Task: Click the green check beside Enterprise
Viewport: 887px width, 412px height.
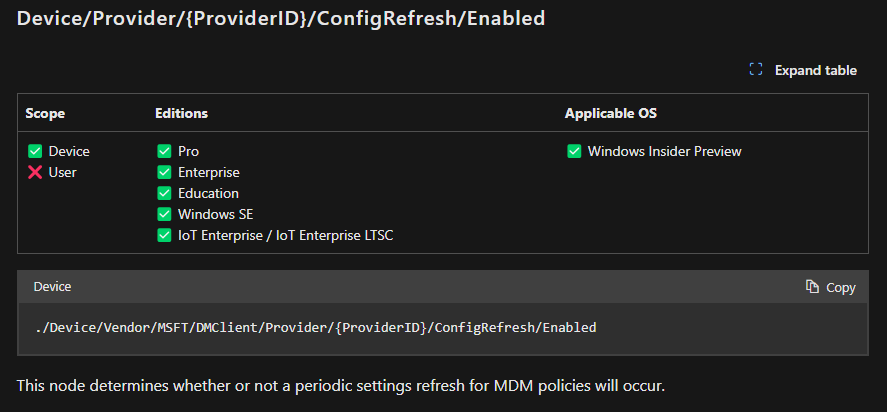Action: (164, 172)
